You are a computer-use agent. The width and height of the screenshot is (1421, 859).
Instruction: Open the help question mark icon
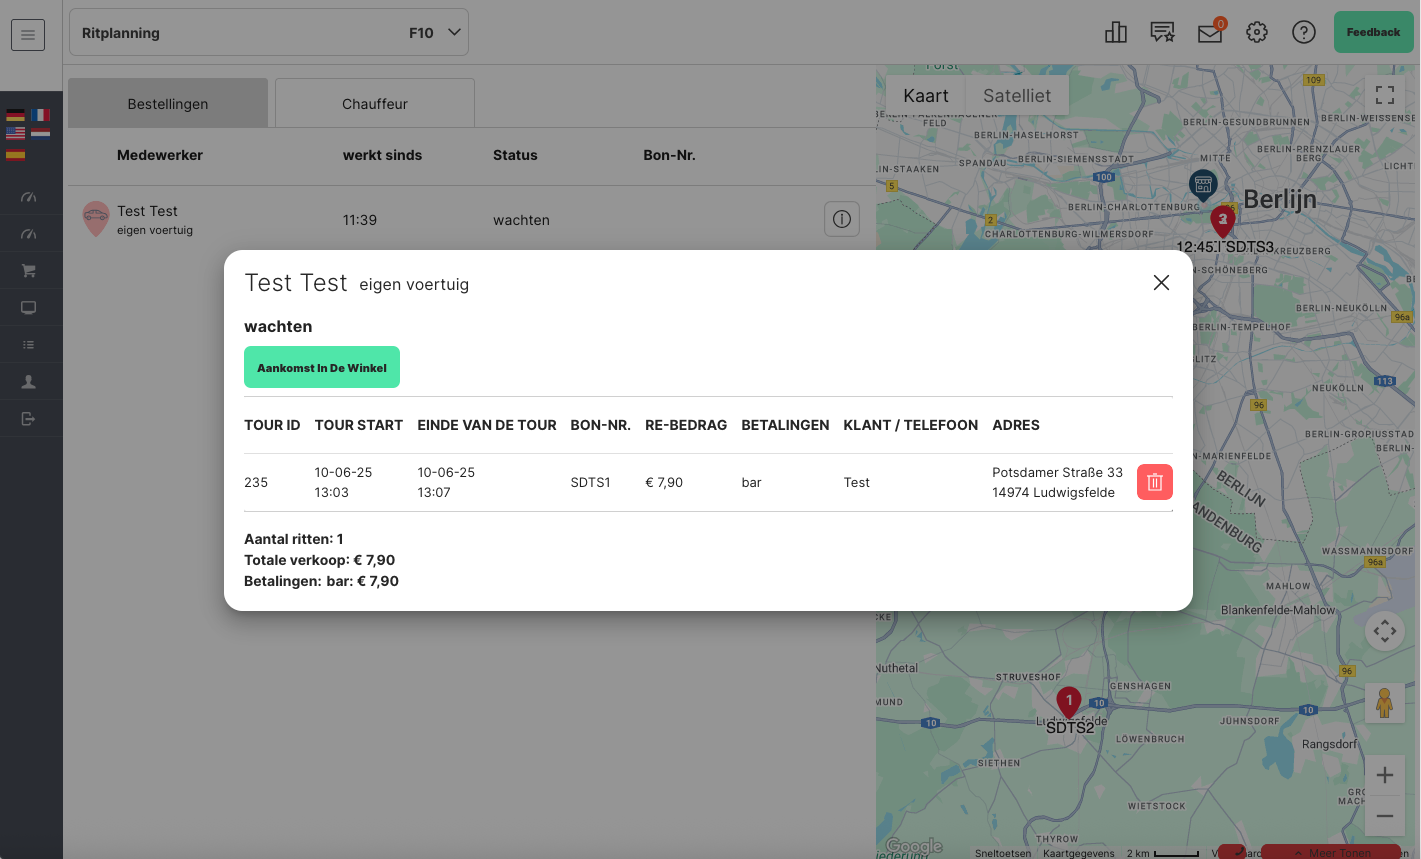click(x=1304, y=33)
